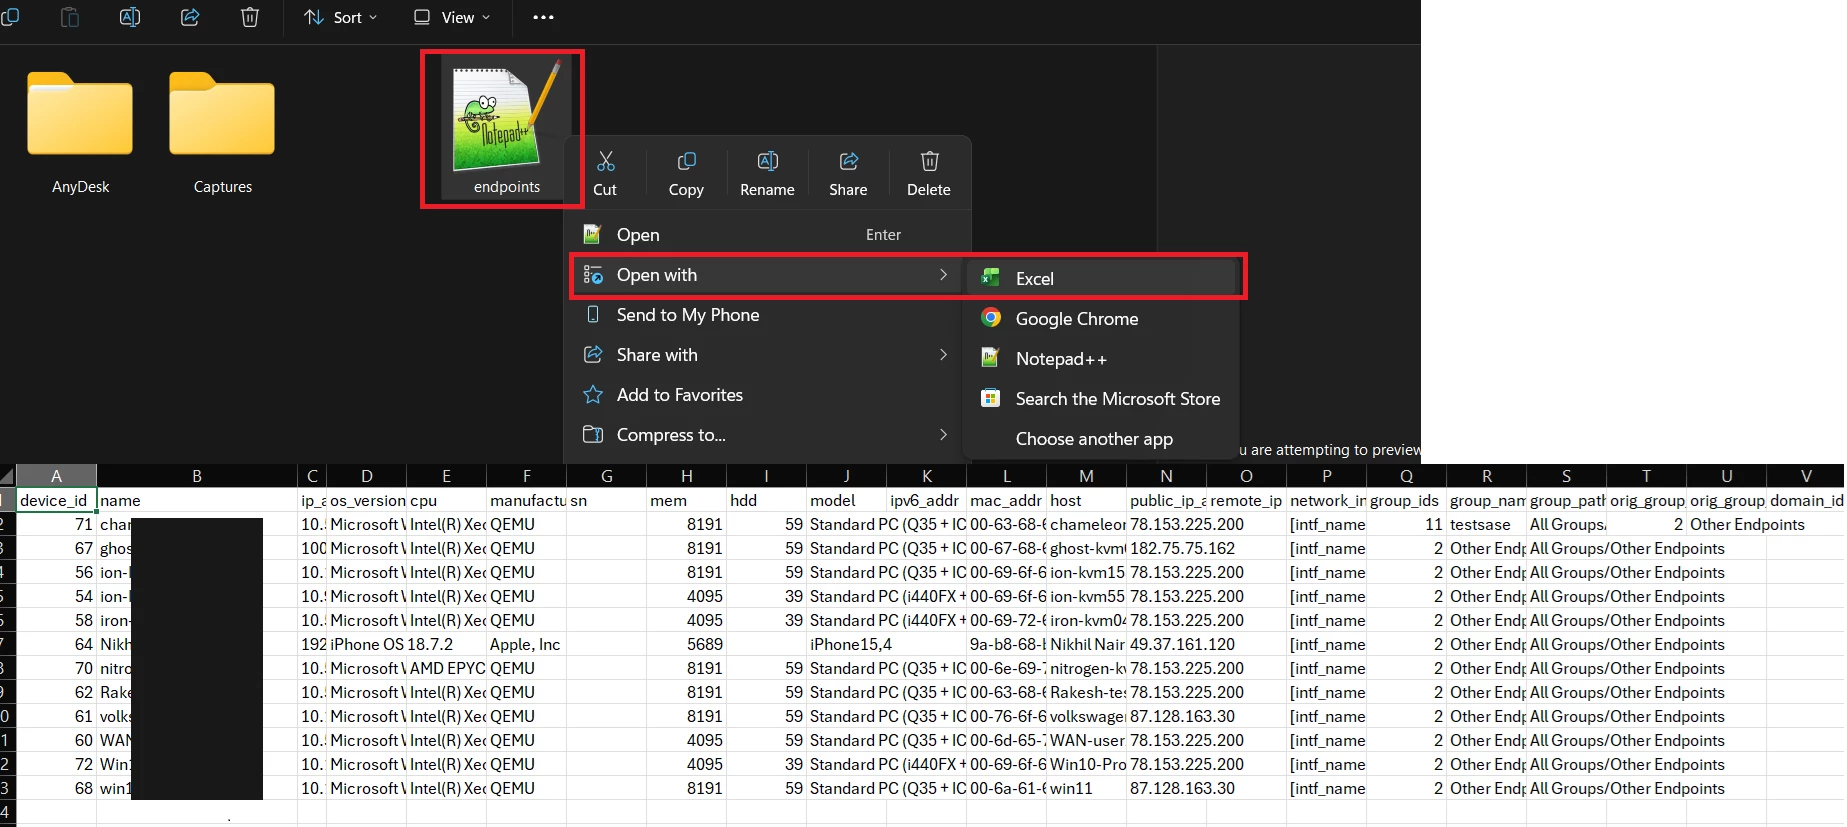Expand the View dropdown
The image size is (1847, 827).
pyautogui.click(x=452, y=17)
